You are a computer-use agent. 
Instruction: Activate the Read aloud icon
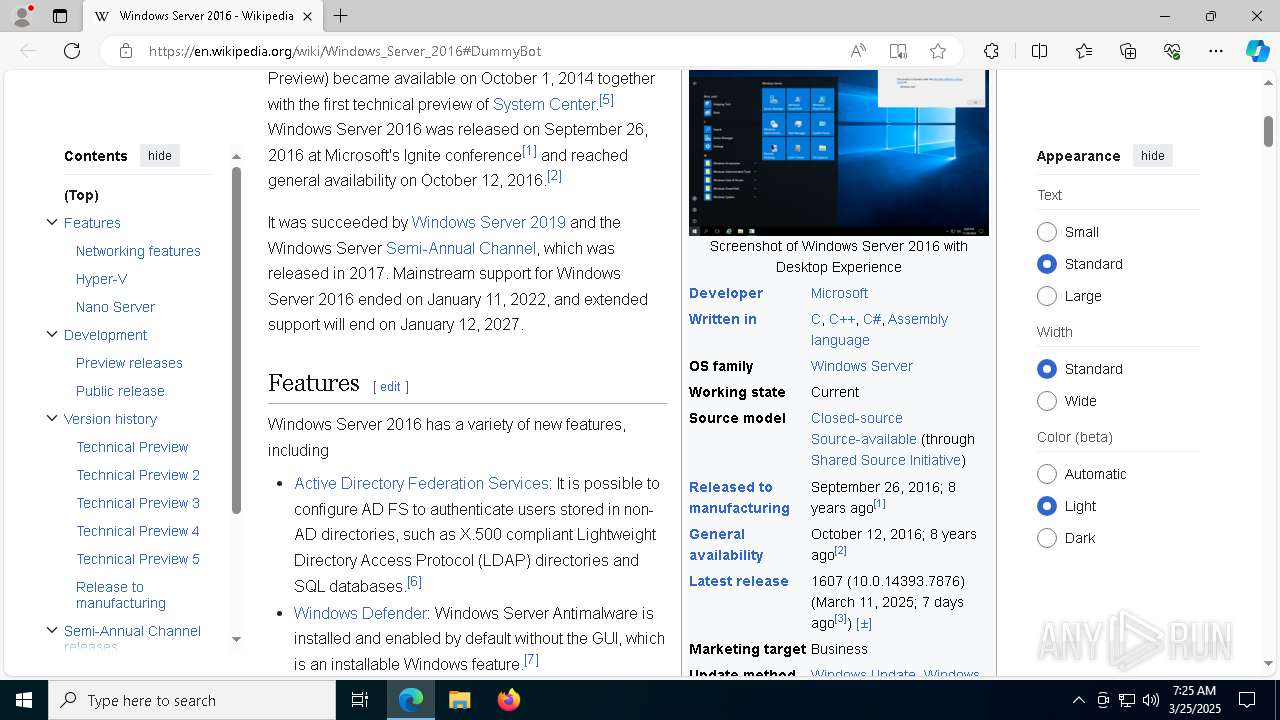[x=858, y=51]
